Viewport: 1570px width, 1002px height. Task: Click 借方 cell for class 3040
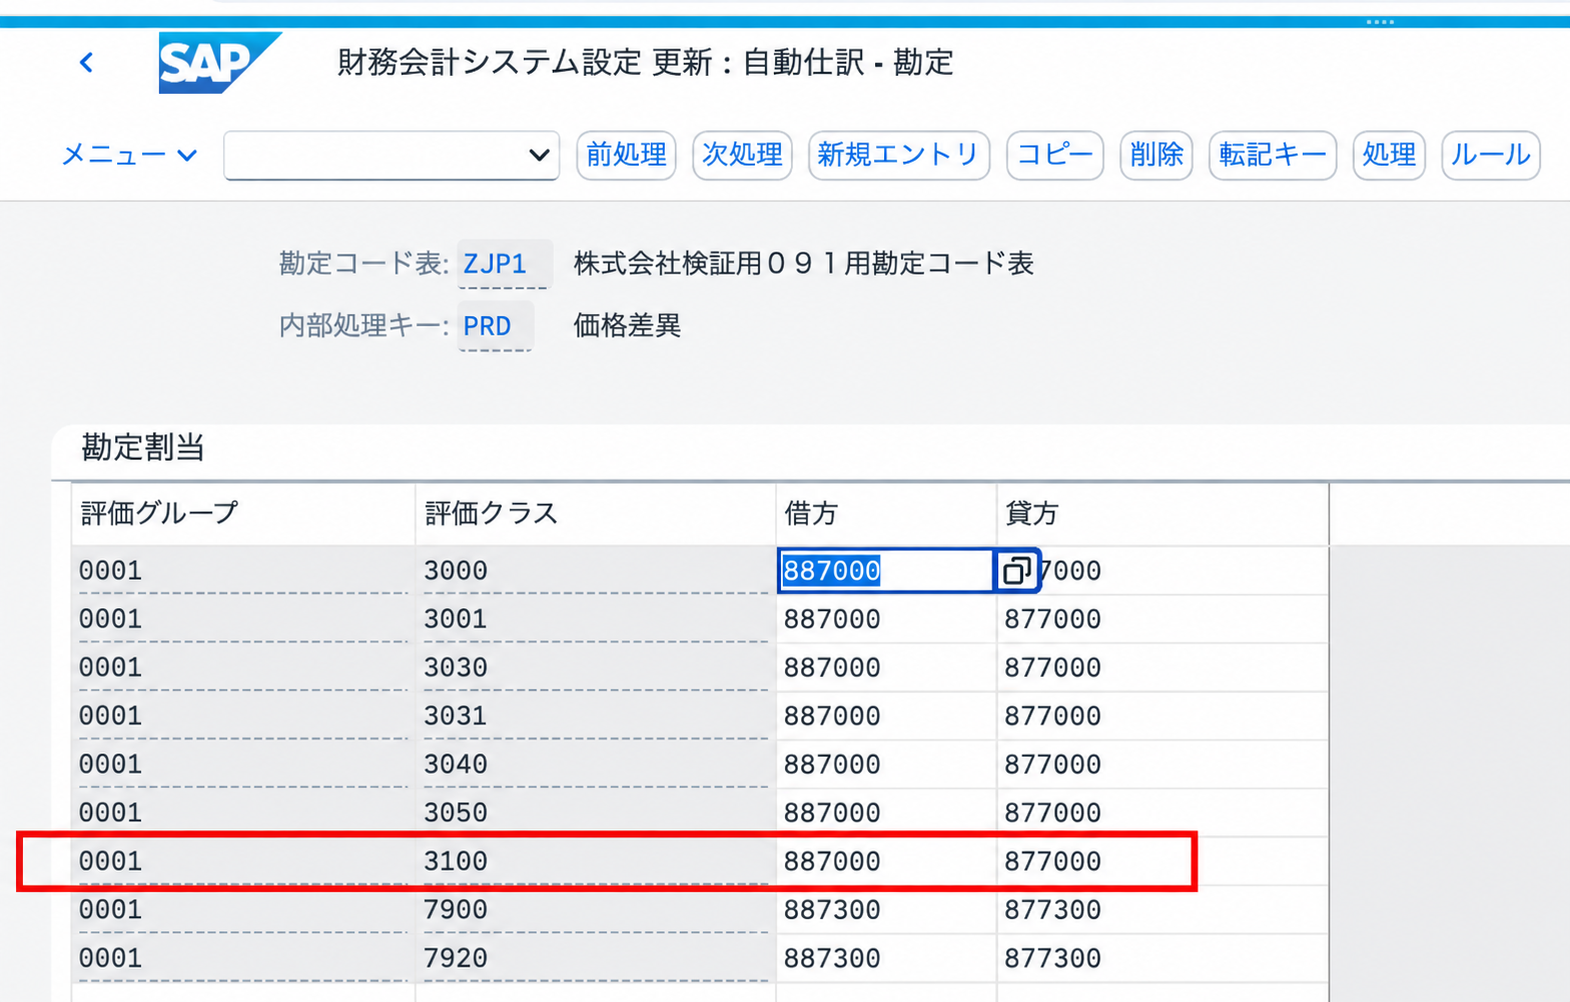(x=886, y=765)
